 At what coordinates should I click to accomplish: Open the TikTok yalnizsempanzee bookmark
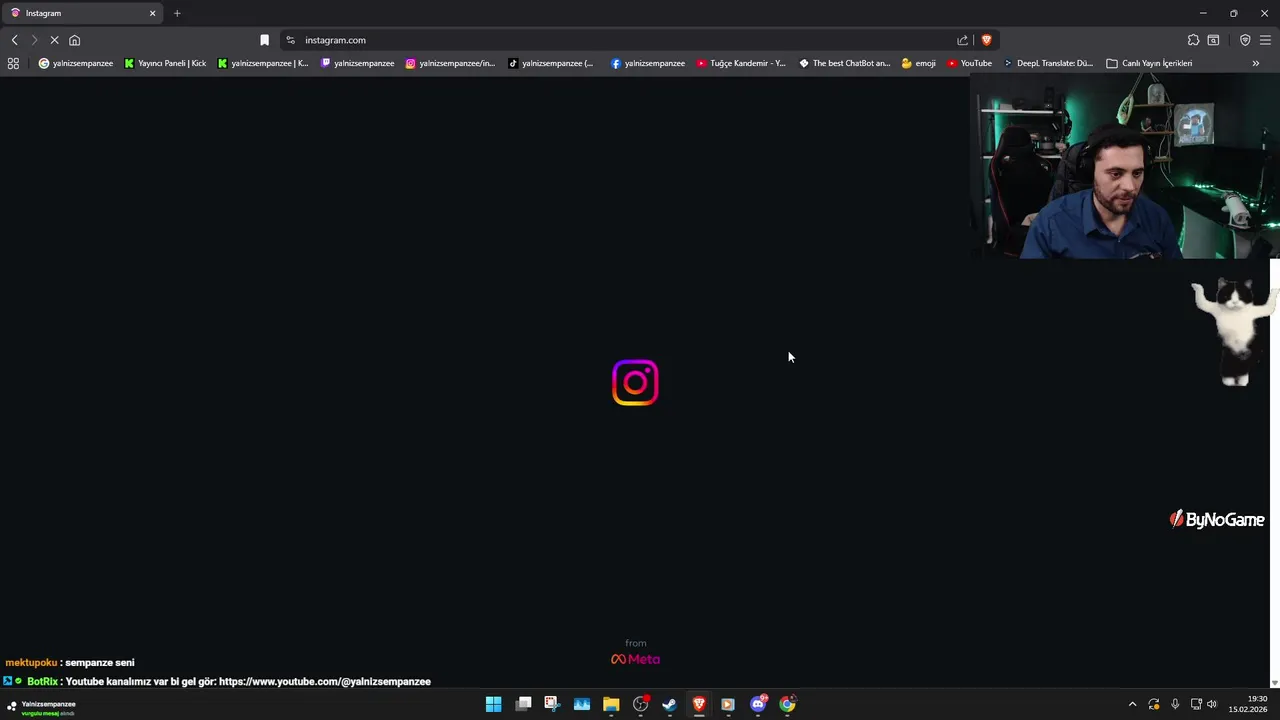551,63
